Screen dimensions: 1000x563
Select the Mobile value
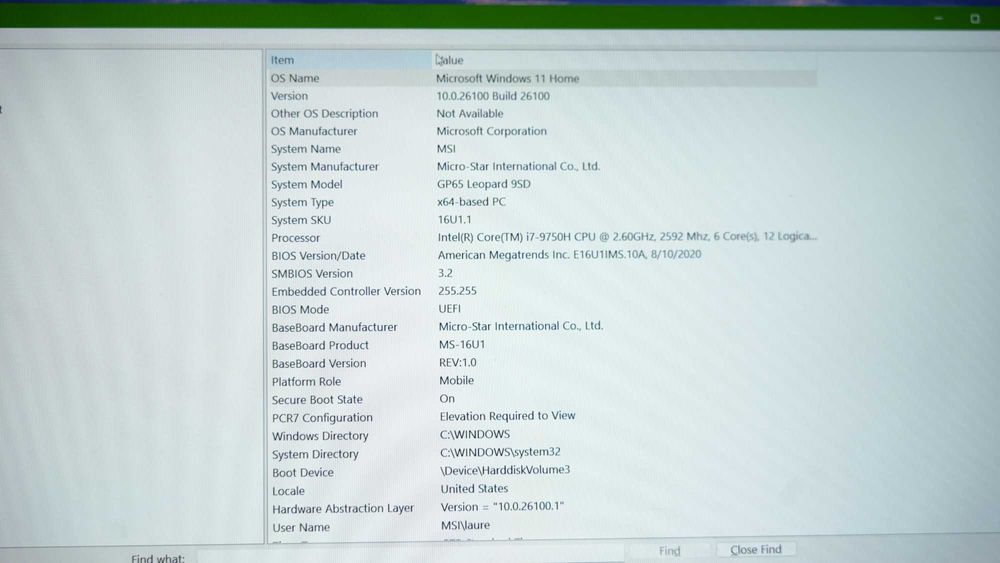[457, 381]
